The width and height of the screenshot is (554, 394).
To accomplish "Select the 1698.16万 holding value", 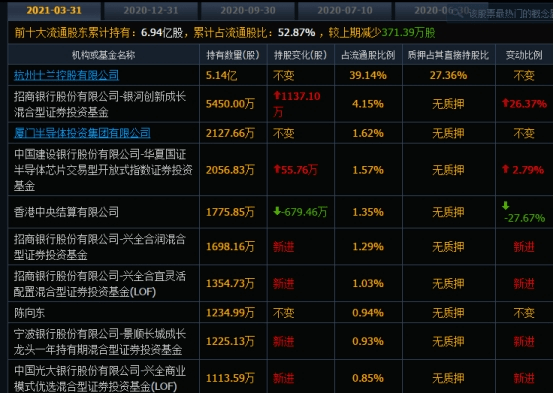I will (x=230, y=247).
